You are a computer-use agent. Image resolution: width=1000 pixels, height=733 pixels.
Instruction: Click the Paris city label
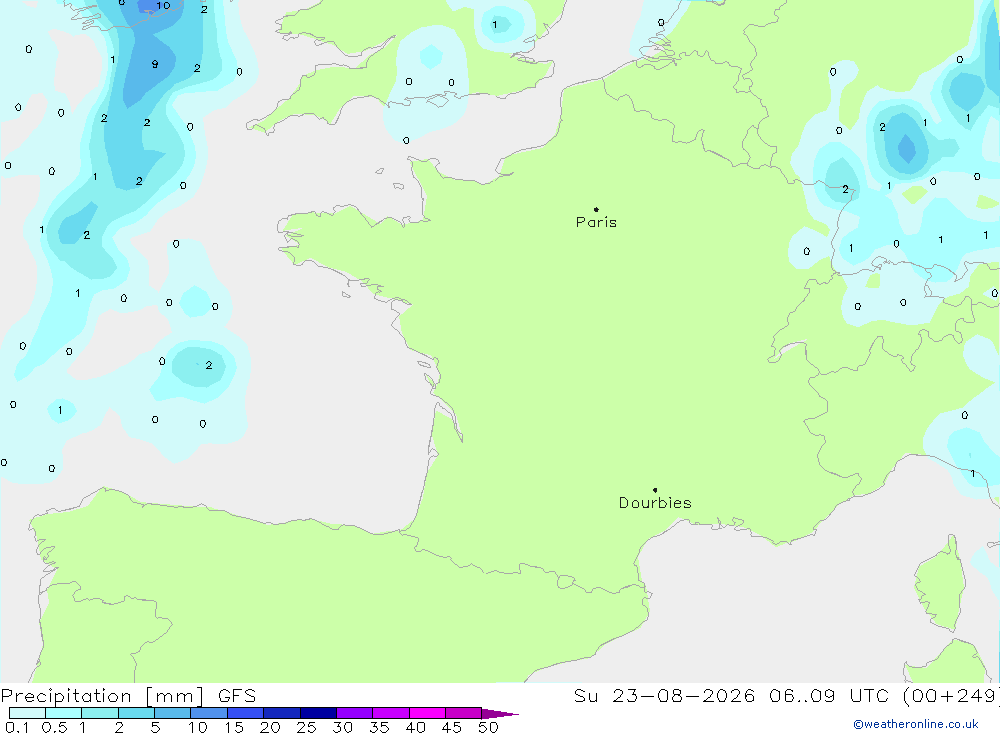(x=596, y=222)
